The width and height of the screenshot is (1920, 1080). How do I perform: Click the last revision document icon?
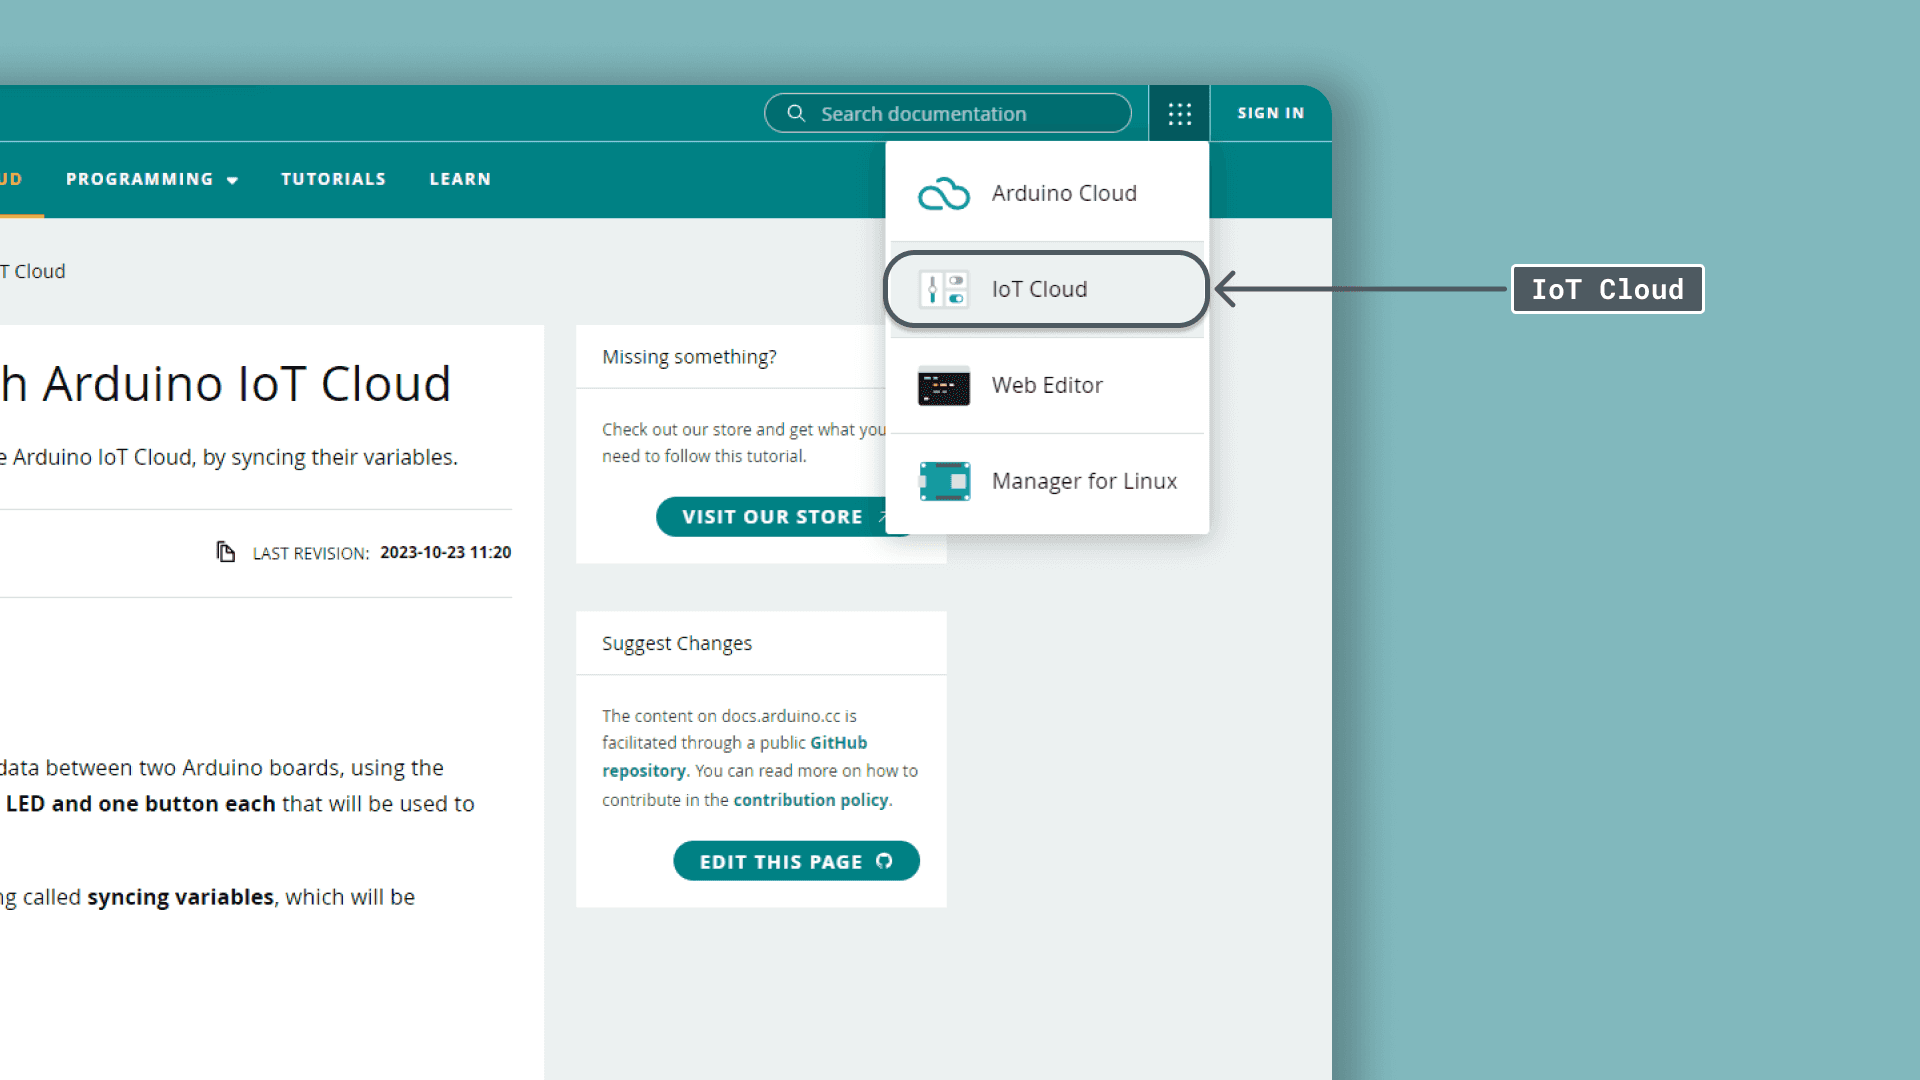pyautogui.click(x=226, y=552)
